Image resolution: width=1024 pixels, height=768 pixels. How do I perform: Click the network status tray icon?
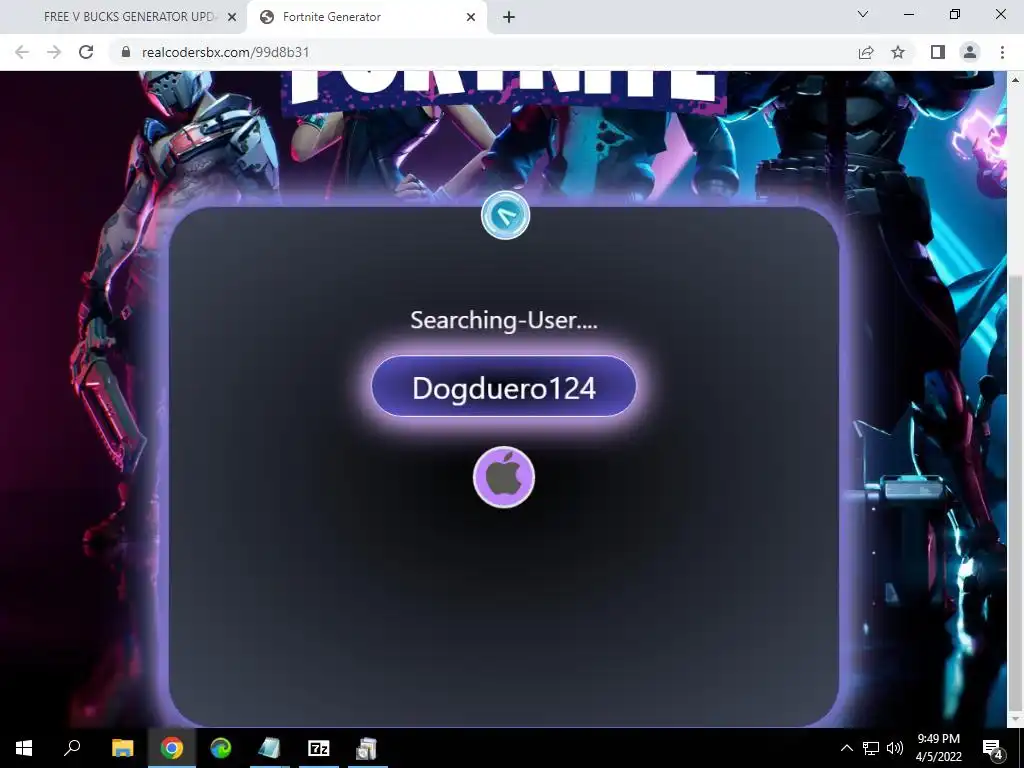pyautogui.click(x=871, y=748)
